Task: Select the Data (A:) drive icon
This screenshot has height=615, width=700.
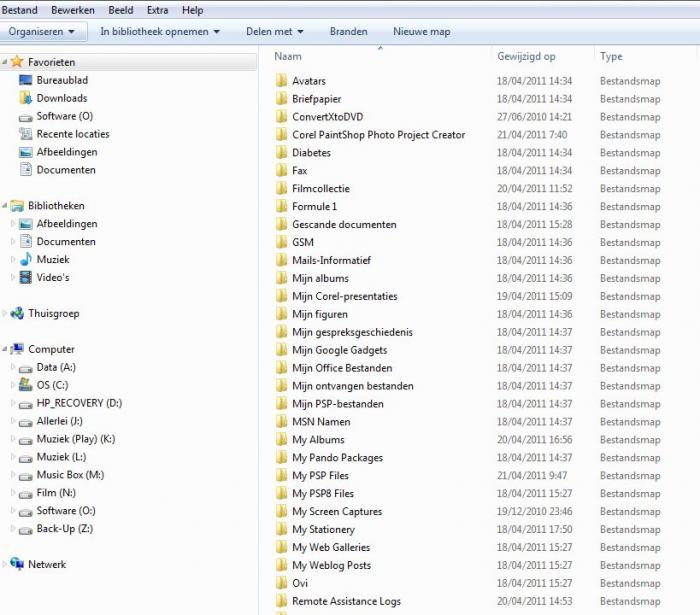Action: 25,369
